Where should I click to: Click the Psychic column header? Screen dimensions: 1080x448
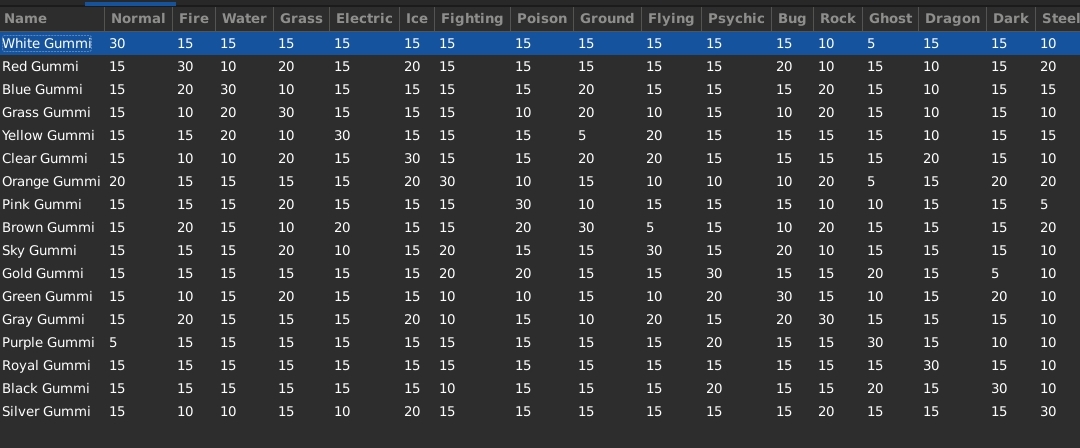(735, 18)
